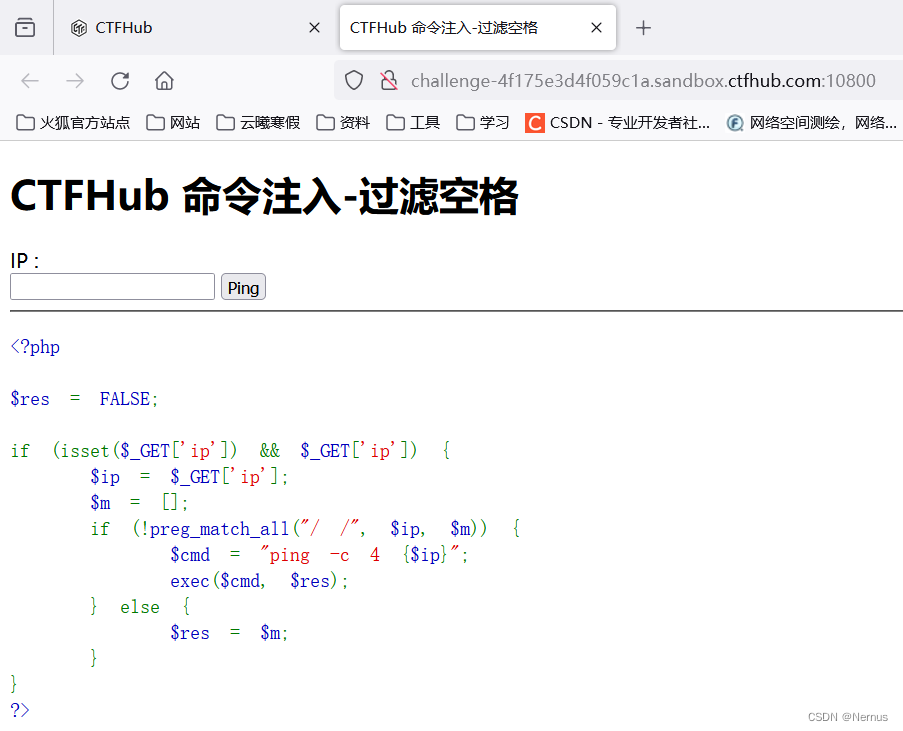The width and height of the screenshot is (903, 731).
Task: Click the IP : label
Action: [x=25, y=261]
